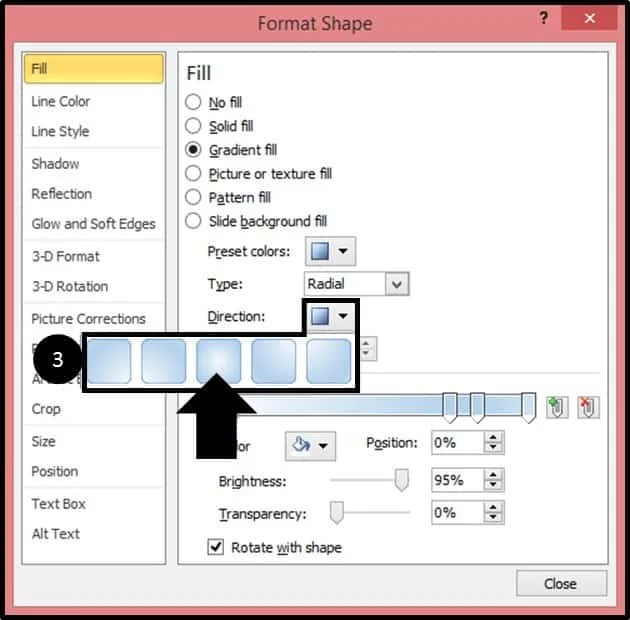This screenshot has width=630, height=620.
Task: Open the Preset colors swatch dropdown
Action: [x=330, y=252]
